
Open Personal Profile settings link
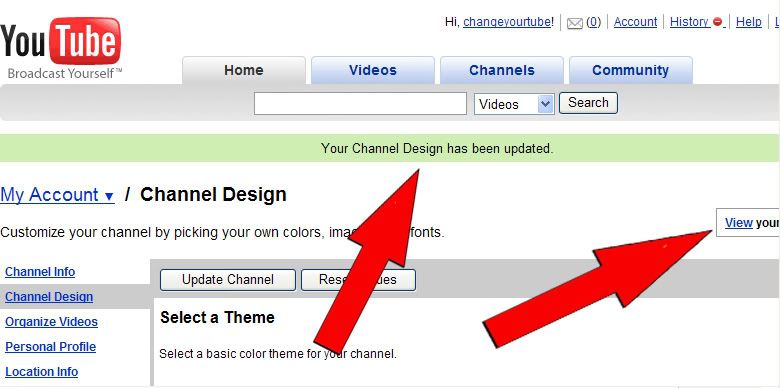tap(50, 347)
